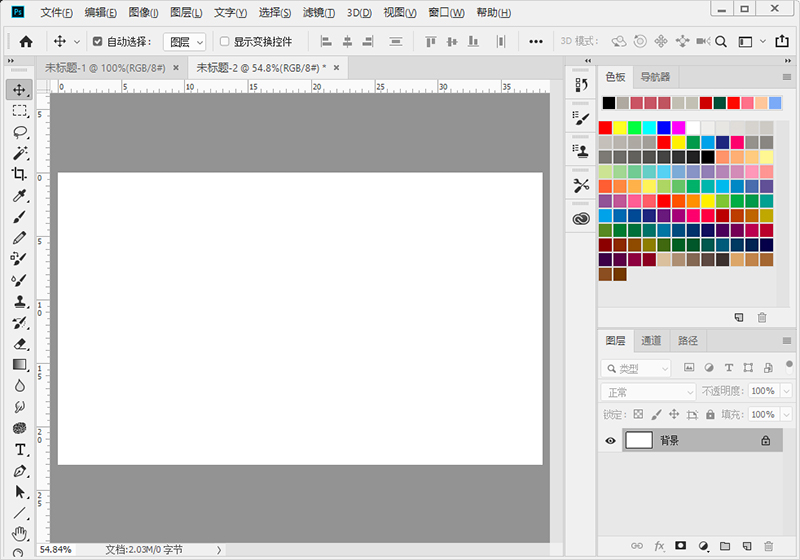Select the Magic Wand tool
This screenshot has height=560, width=800.
(20, 153)
